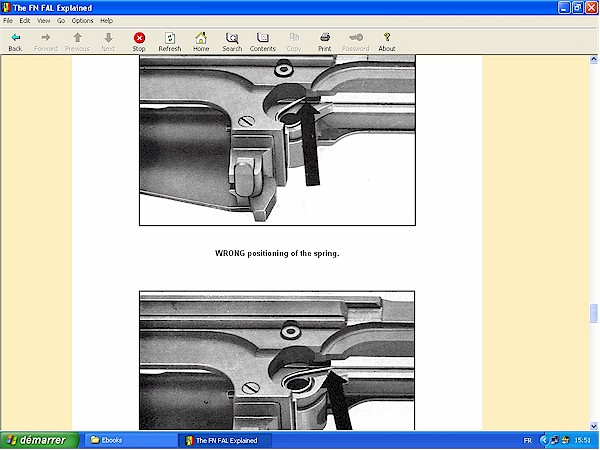Click the scroll-down arrow of the scrollbar
Image resolution: width=600 pixels, height=450 pixels.
point(593,426)
